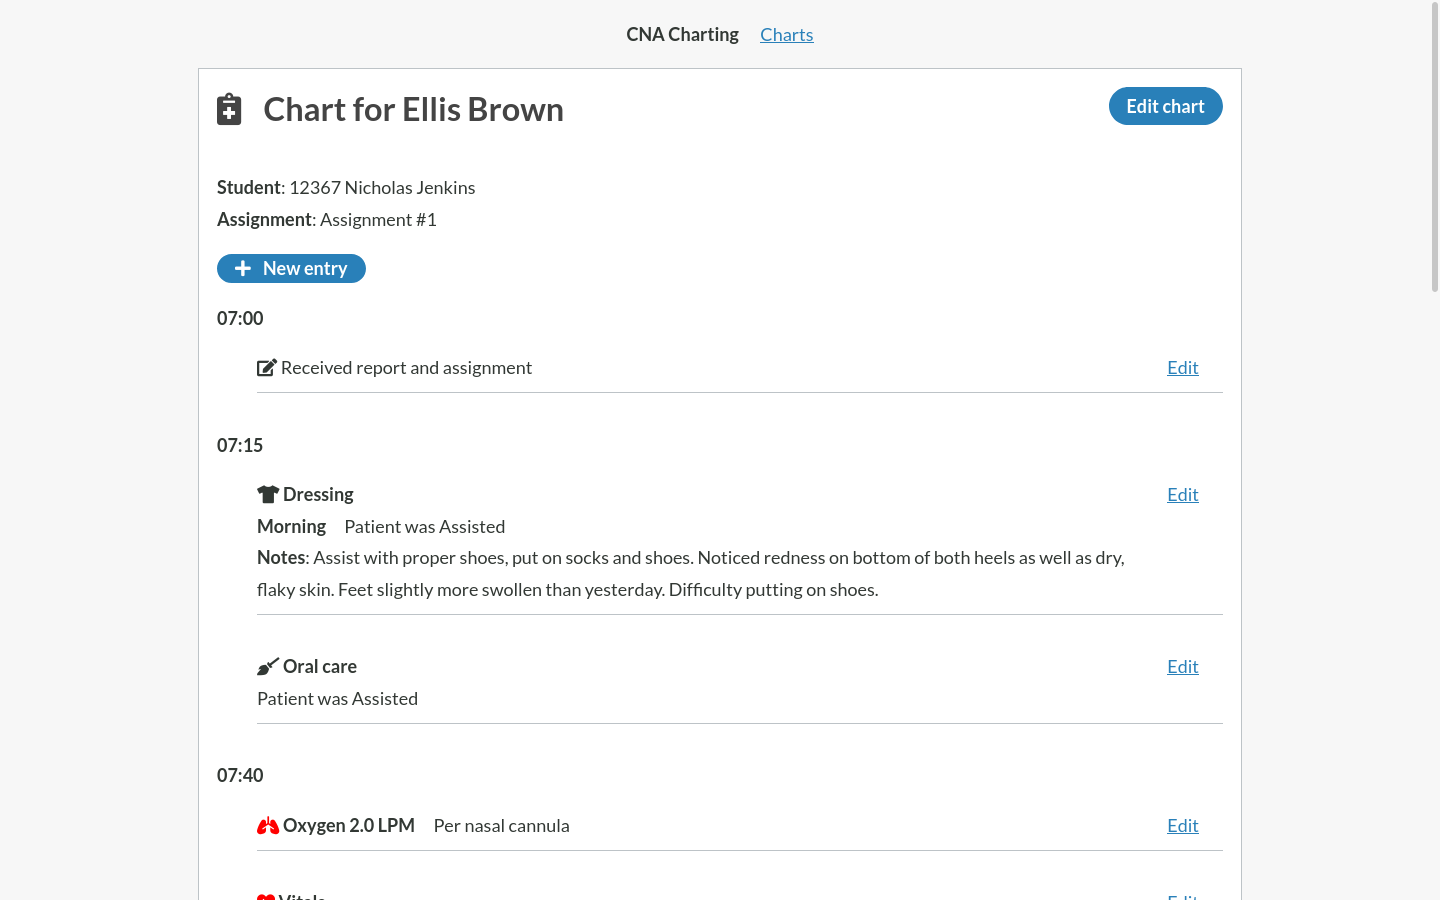Click the Chart for Ellis Brown heading

click(413, 109)
